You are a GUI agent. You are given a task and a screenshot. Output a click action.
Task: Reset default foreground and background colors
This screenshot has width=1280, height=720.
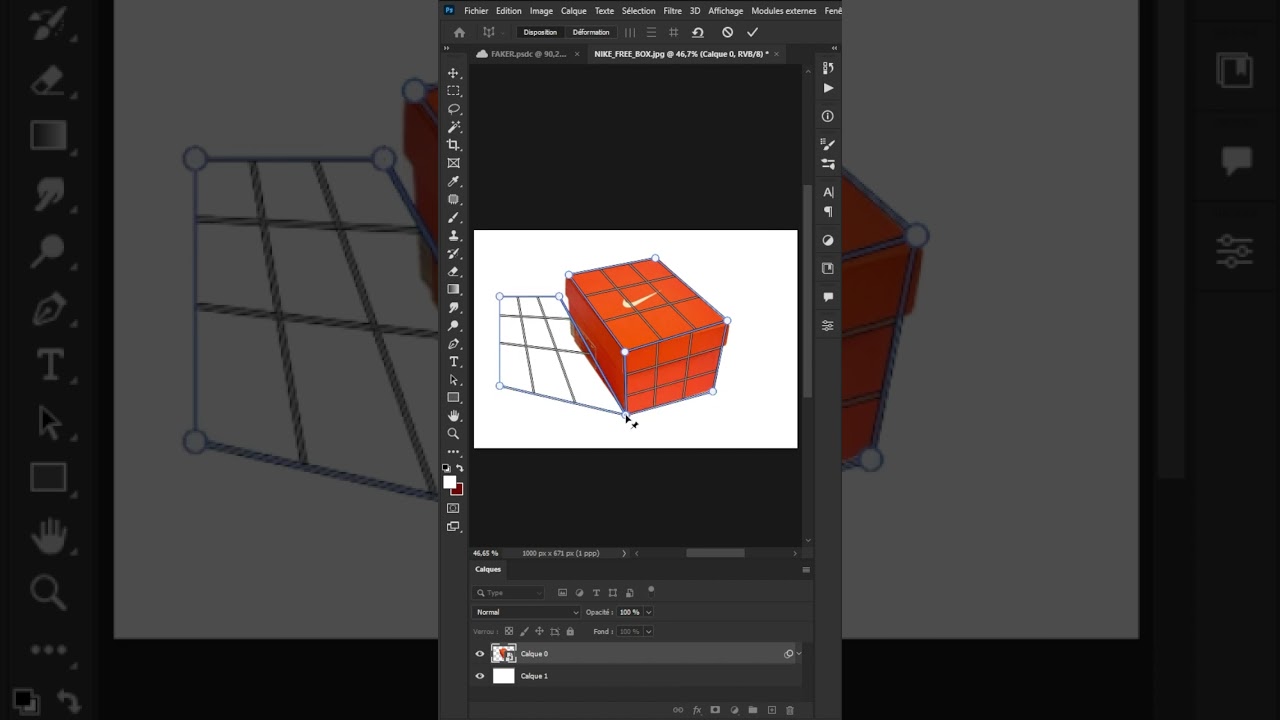point(447,468)
